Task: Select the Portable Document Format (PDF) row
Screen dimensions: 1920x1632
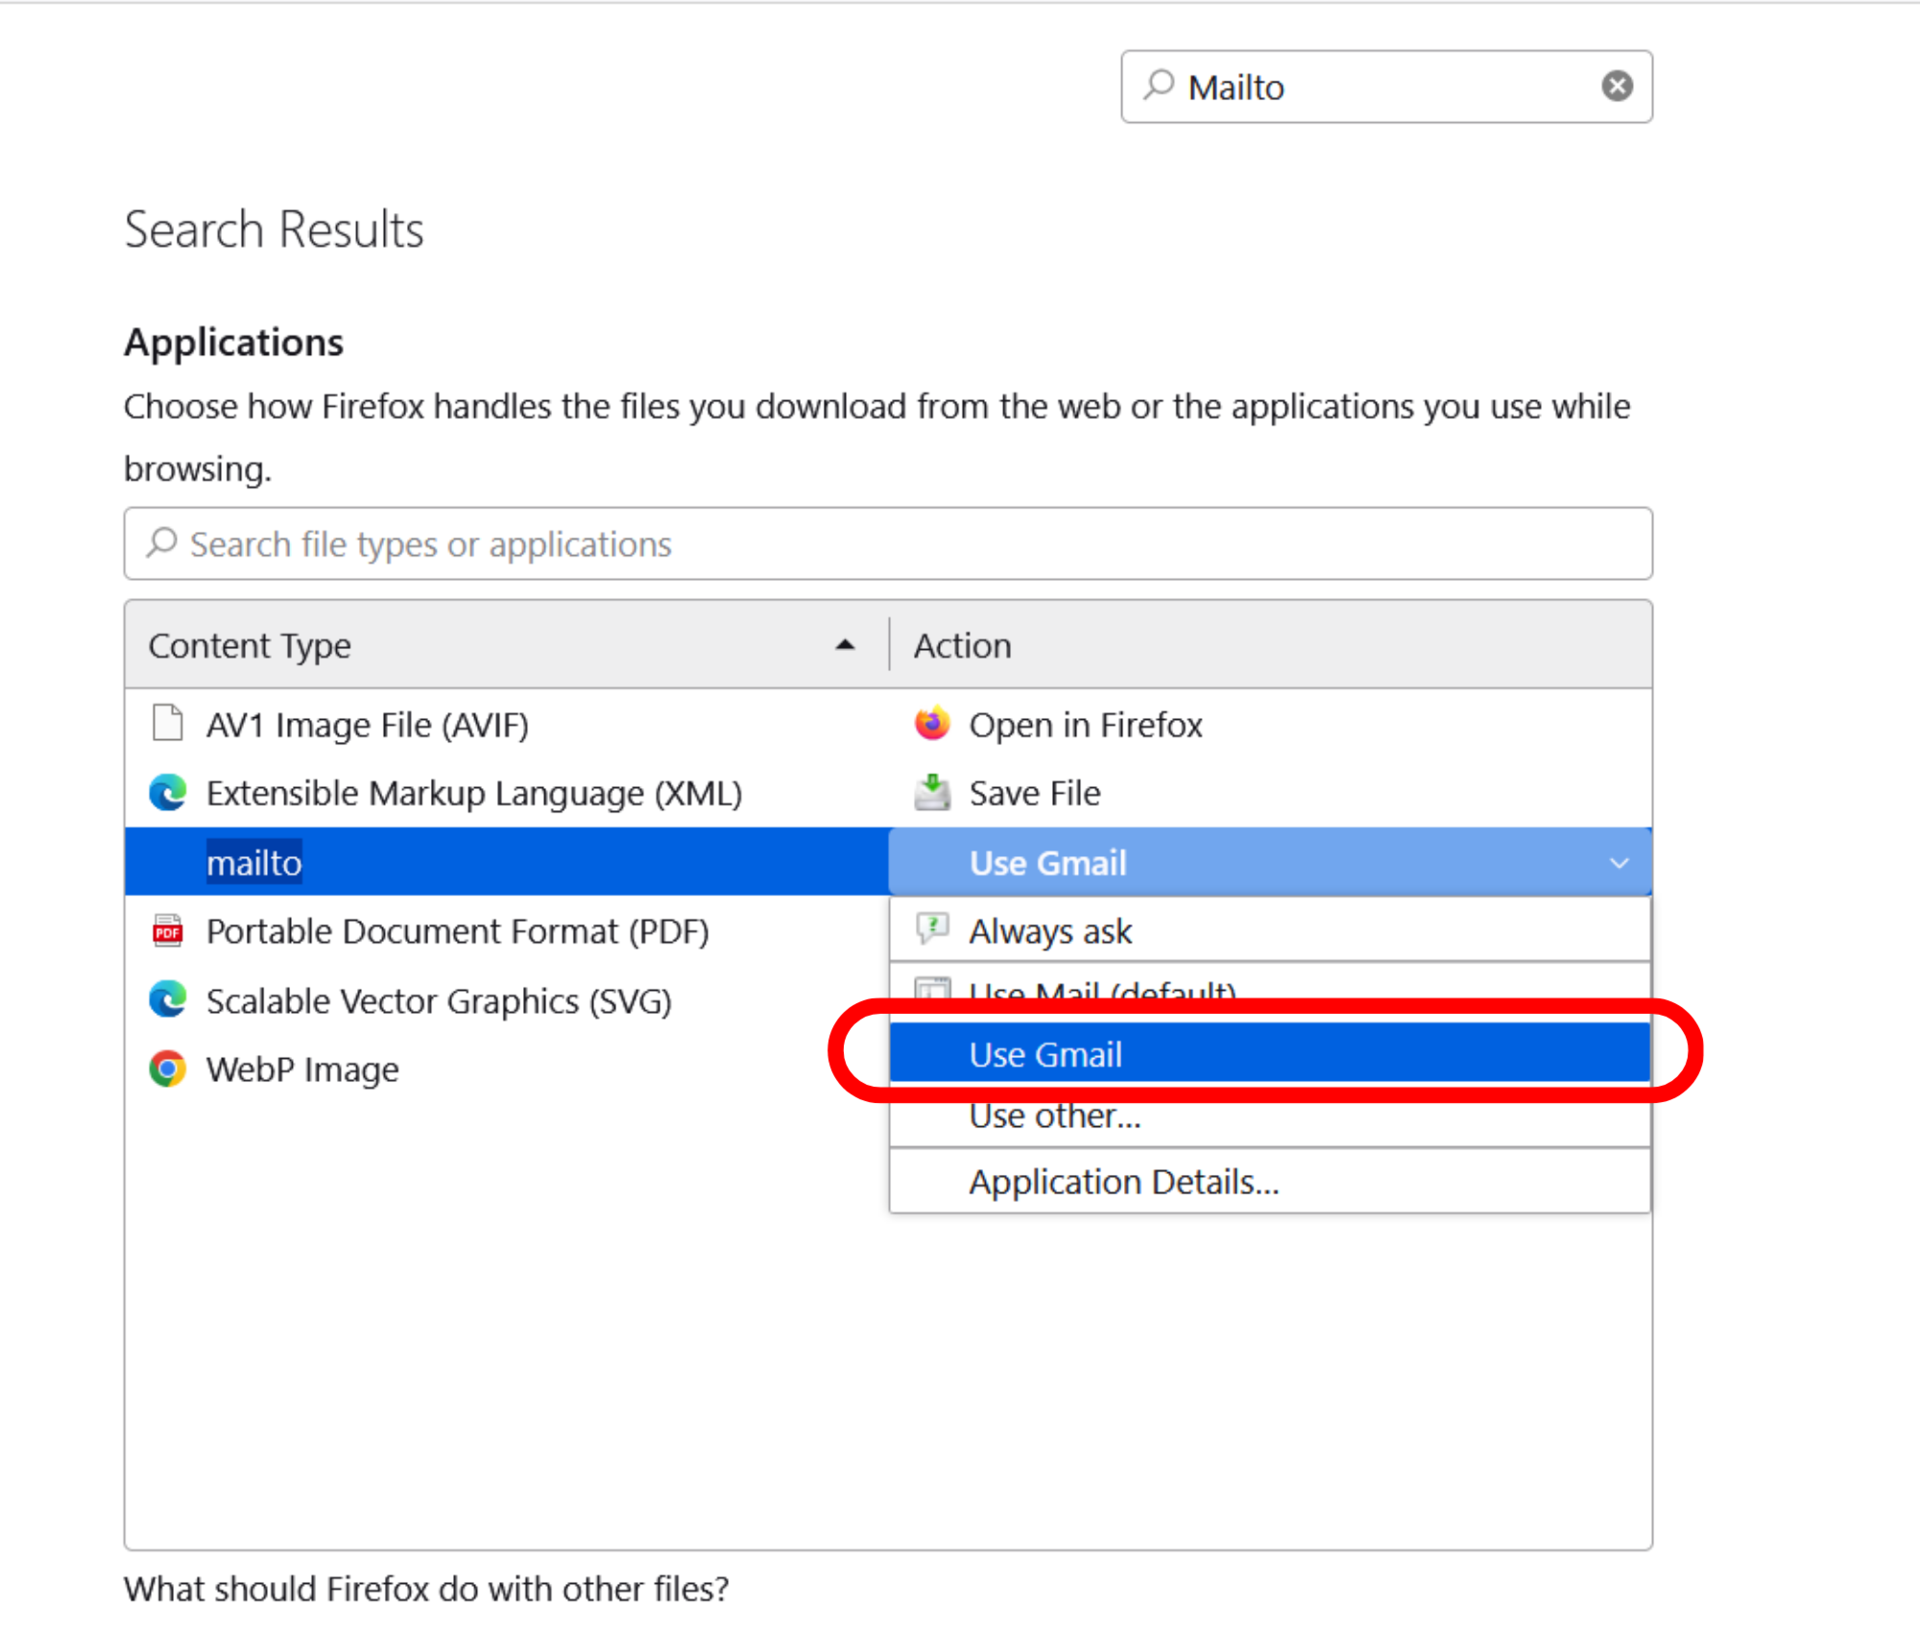Action: click(x=457, y=931)
